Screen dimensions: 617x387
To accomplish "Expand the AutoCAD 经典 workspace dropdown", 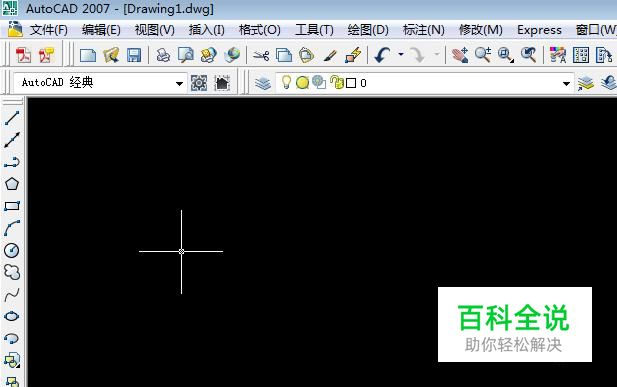I will point(179,83).
